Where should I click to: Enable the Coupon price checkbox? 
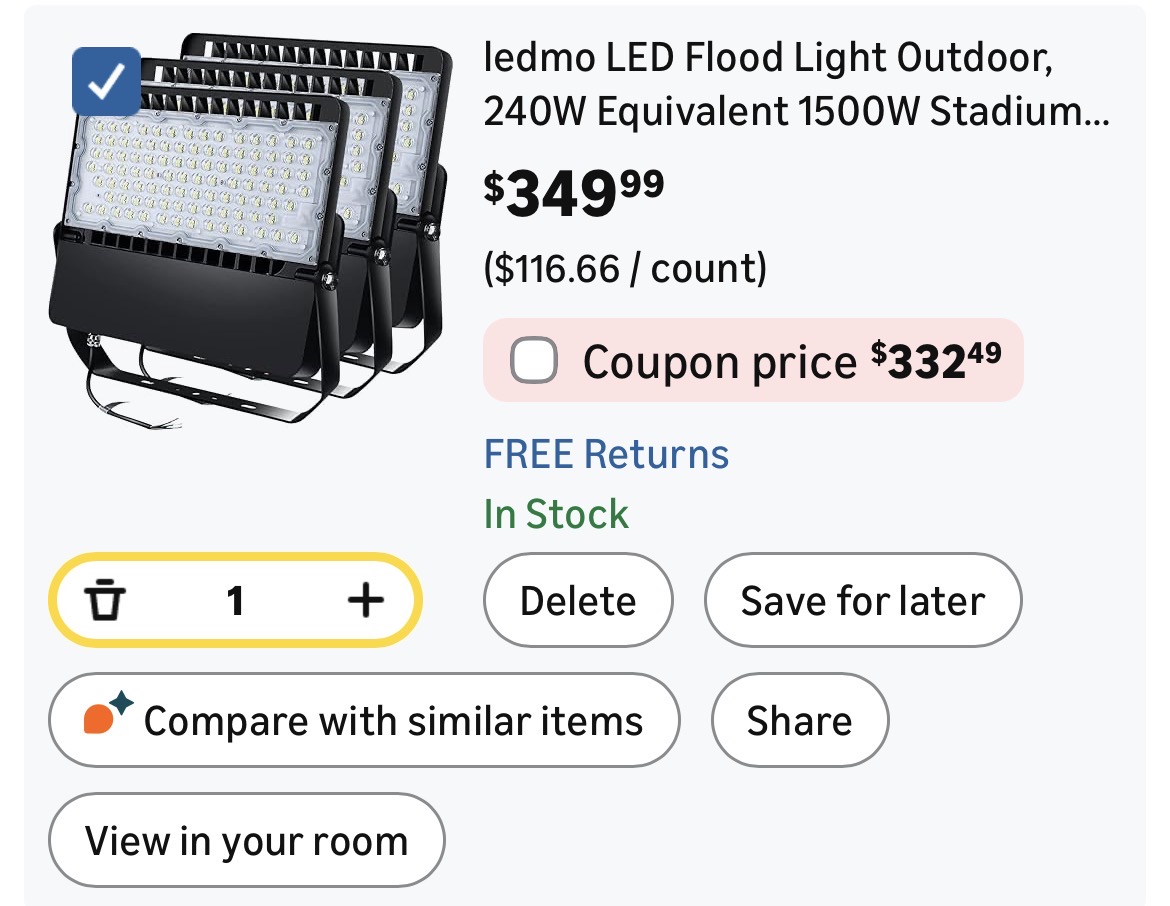534,361
